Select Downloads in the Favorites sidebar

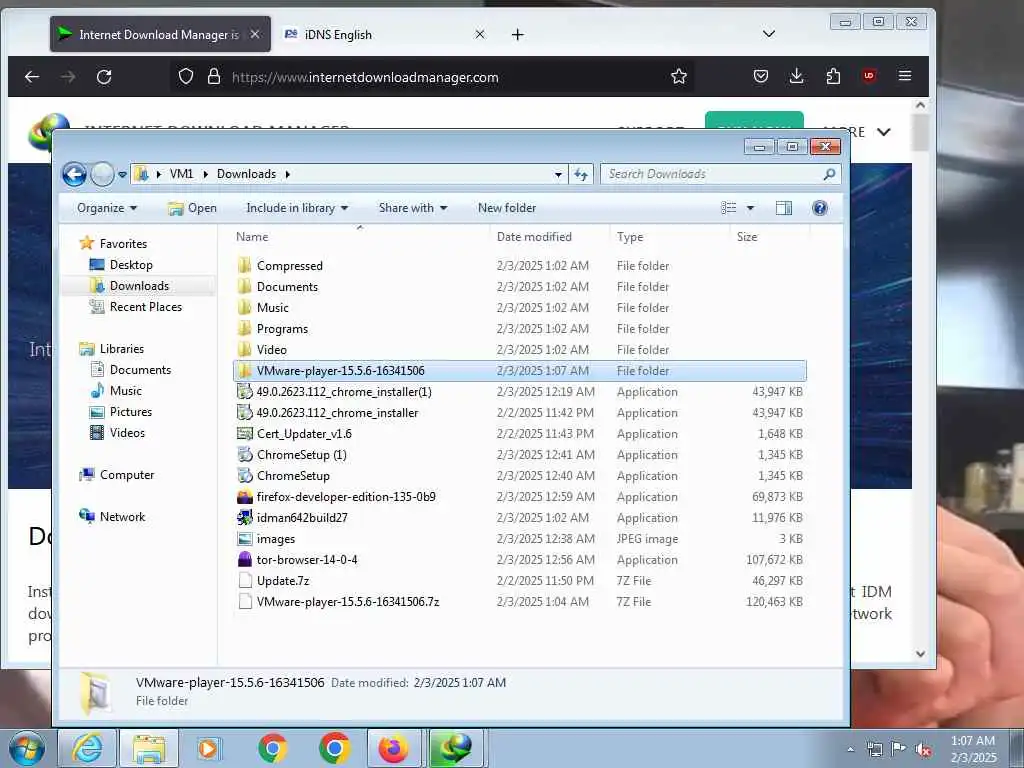139,285
